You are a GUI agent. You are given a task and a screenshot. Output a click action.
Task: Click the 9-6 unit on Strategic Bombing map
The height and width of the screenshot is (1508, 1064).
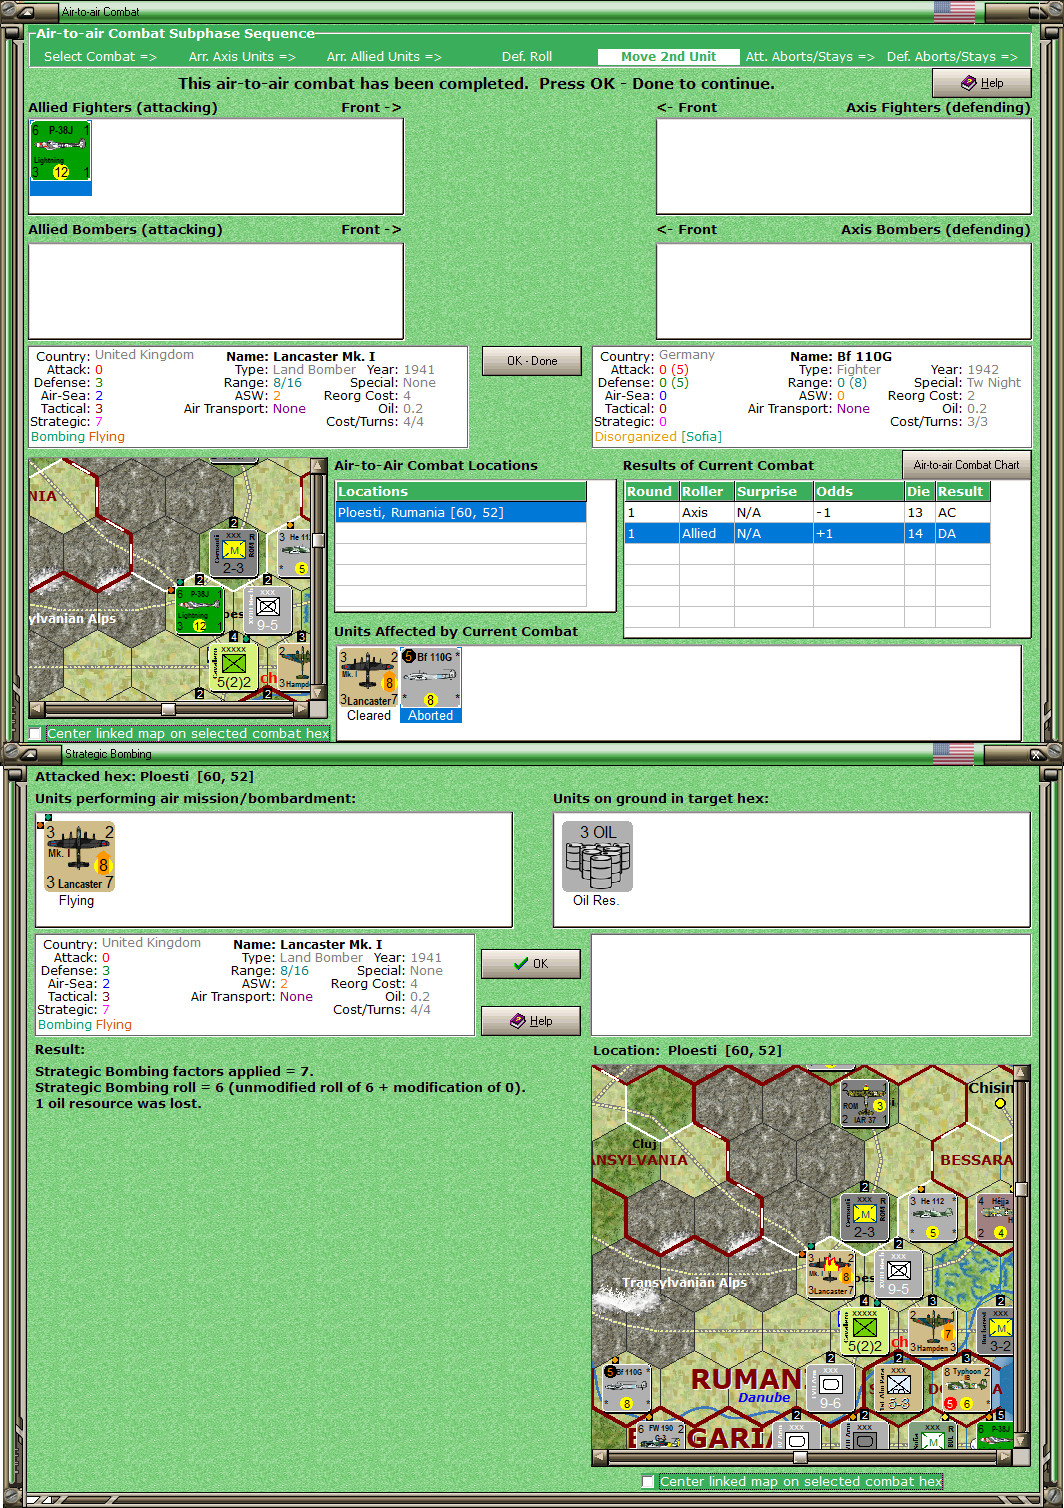point(831,1389)
